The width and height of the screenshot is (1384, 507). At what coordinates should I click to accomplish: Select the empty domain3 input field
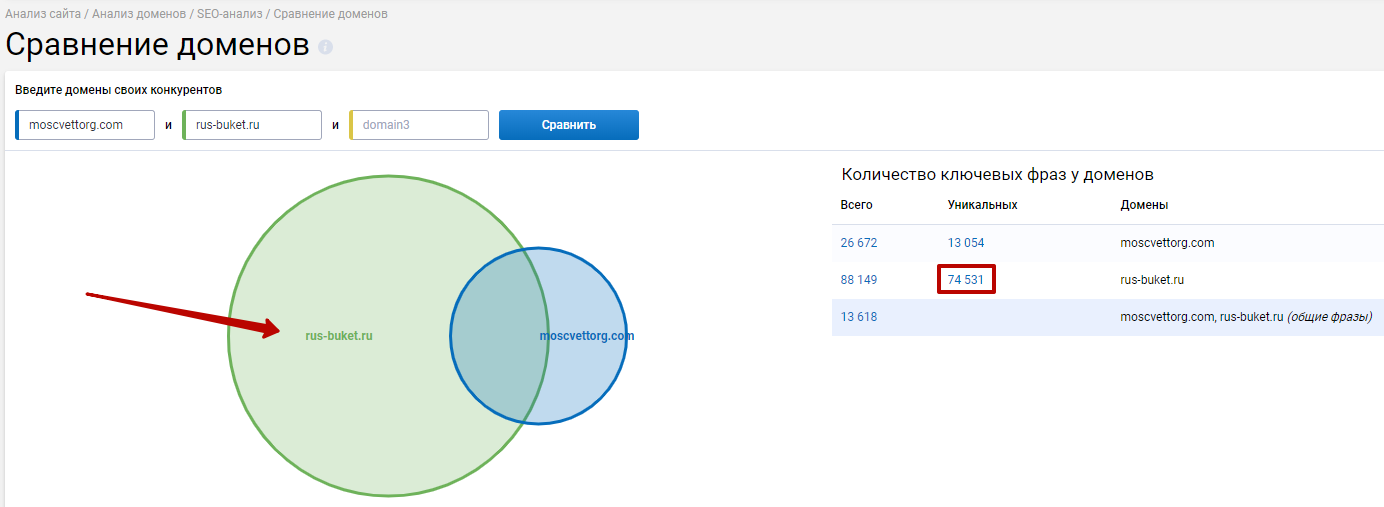[x=421, y=125]
